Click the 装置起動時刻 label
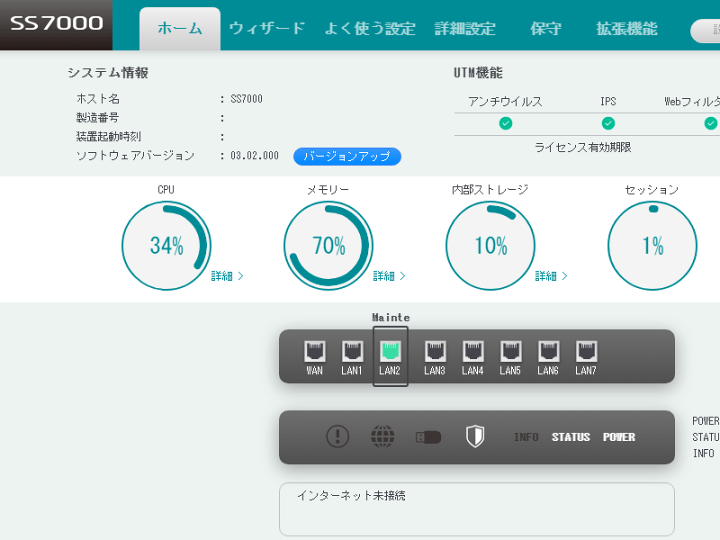This screenshot has height=540, width=720. pyautogui.click(x=108, y=136)
